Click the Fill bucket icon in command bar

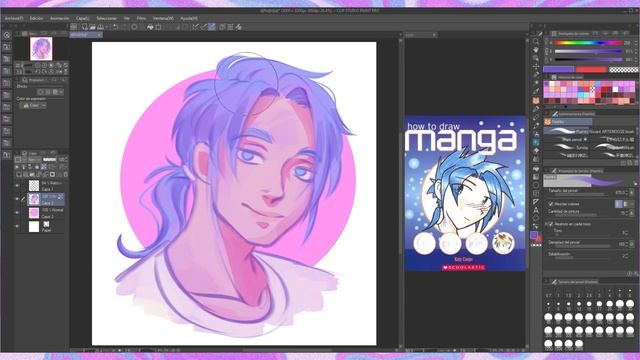point(150,27)
